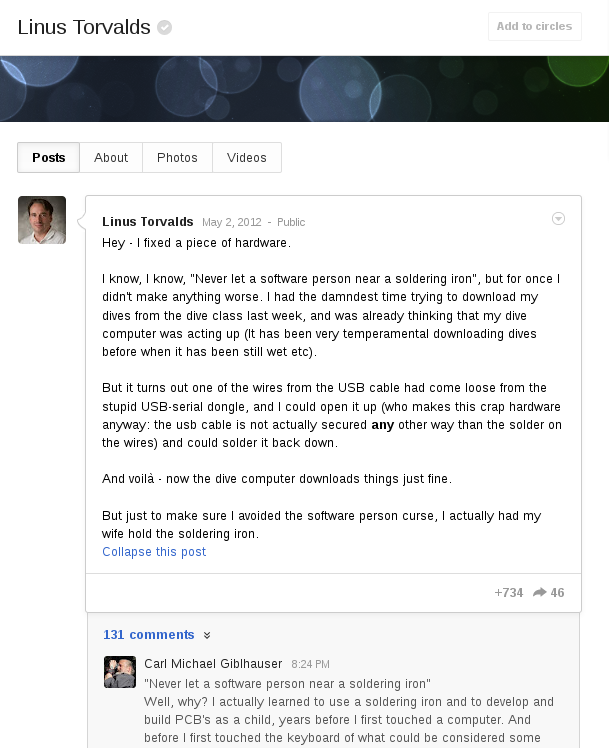Click Carl Michael Giblhauser's avatar

(x=120, y=672)
